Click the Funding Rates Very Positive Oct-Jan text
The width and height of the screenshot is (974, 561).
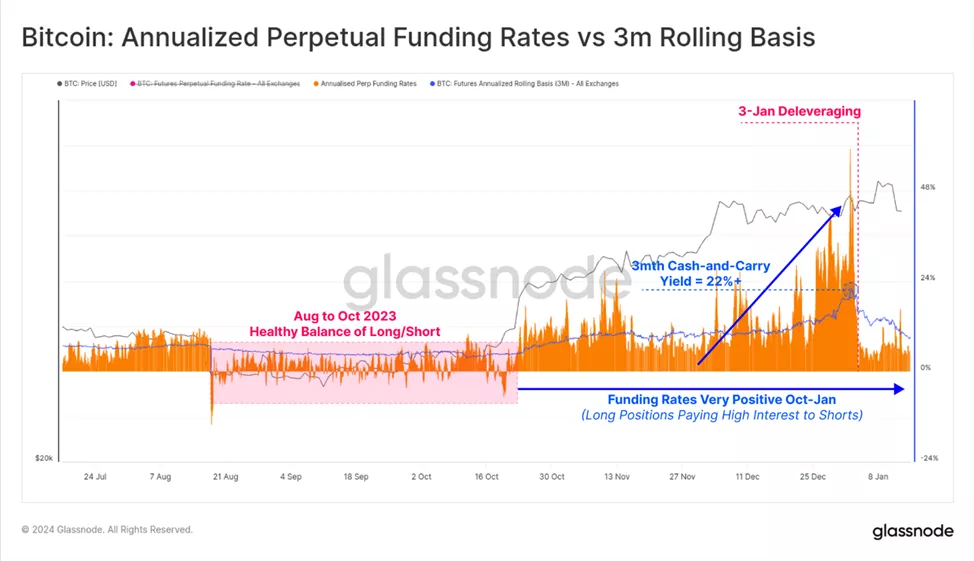click(721, 398)
